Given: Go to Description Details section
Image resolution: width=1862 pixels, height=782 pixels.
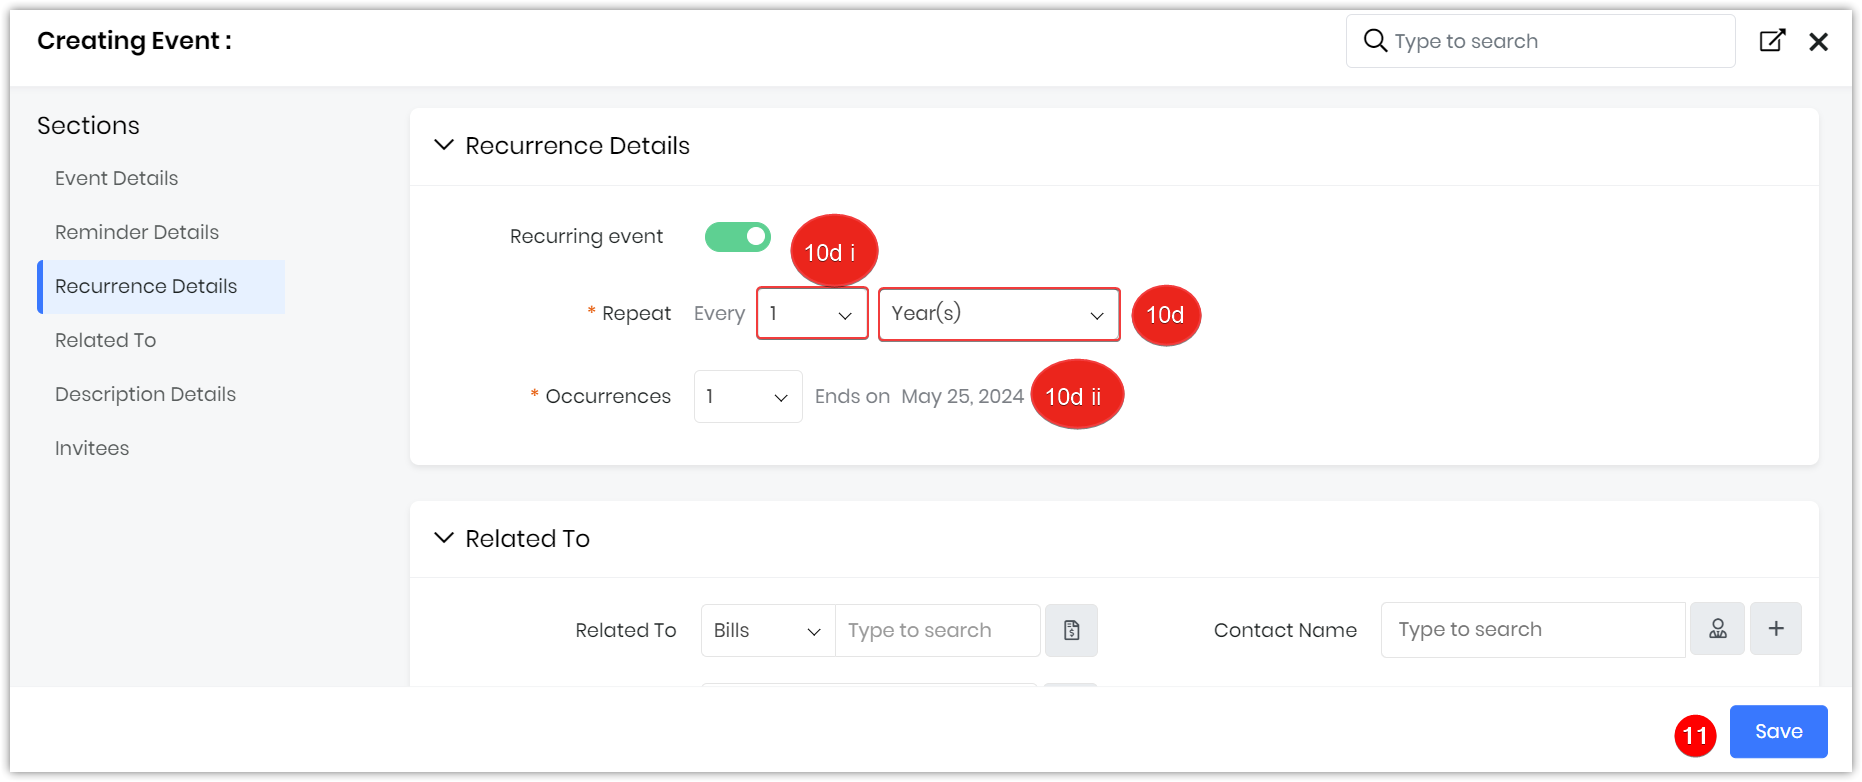Looking at the screenshot, I should 146,394.
